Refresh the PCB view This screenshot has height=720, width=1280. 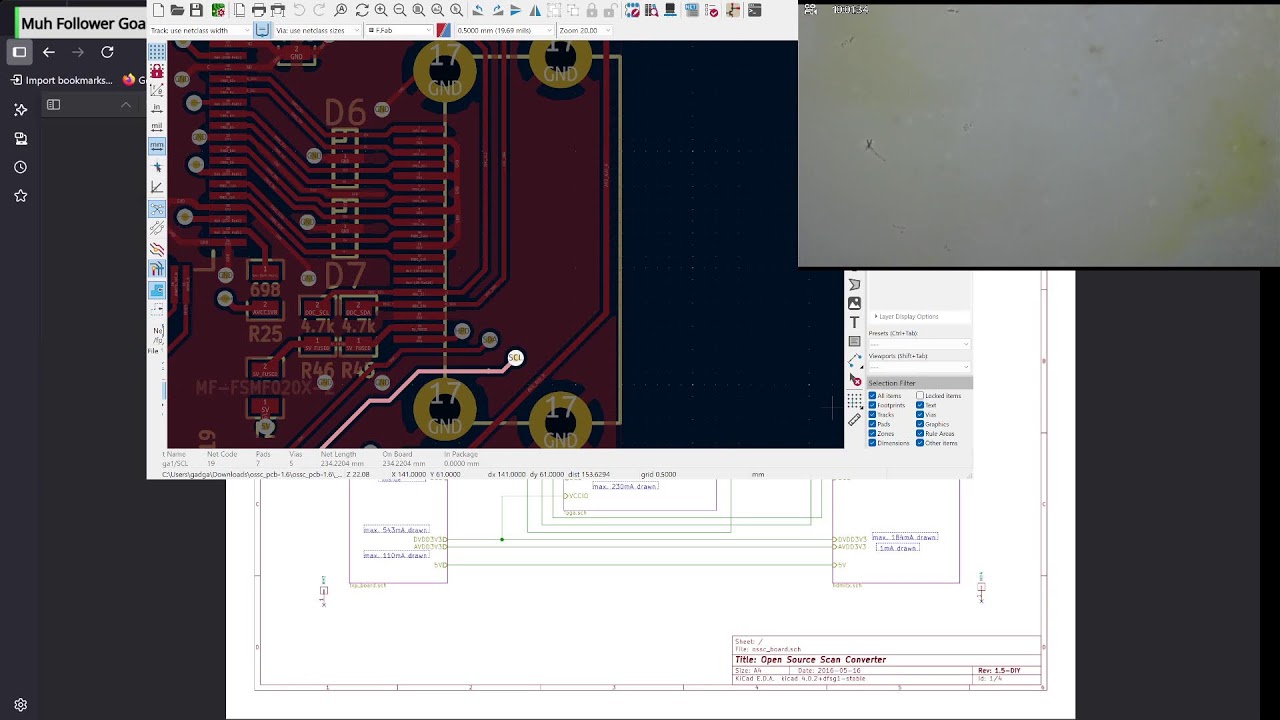[x=362, y=10]
